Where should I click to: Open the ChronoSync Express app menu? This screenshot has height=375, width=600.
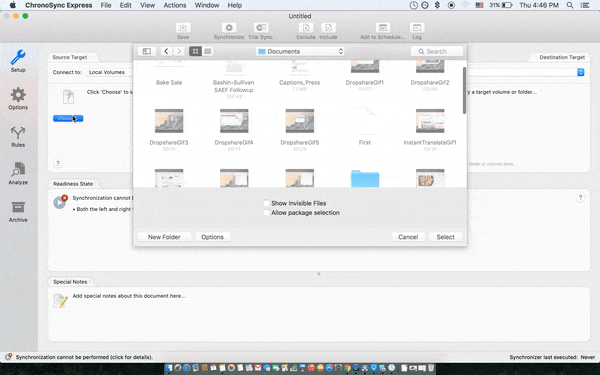pos(59,5)
